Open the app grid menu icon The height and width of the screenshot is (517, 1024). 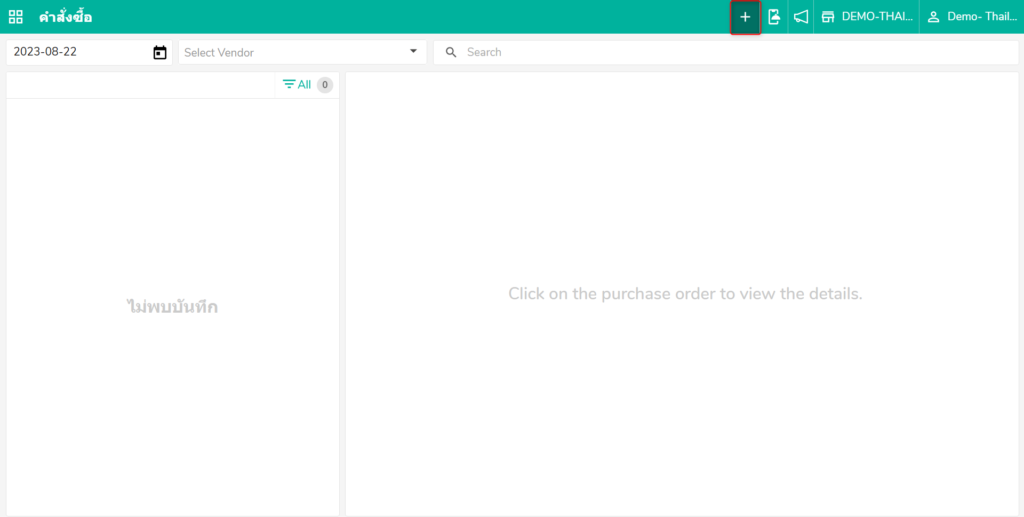(x=15, y=17)
